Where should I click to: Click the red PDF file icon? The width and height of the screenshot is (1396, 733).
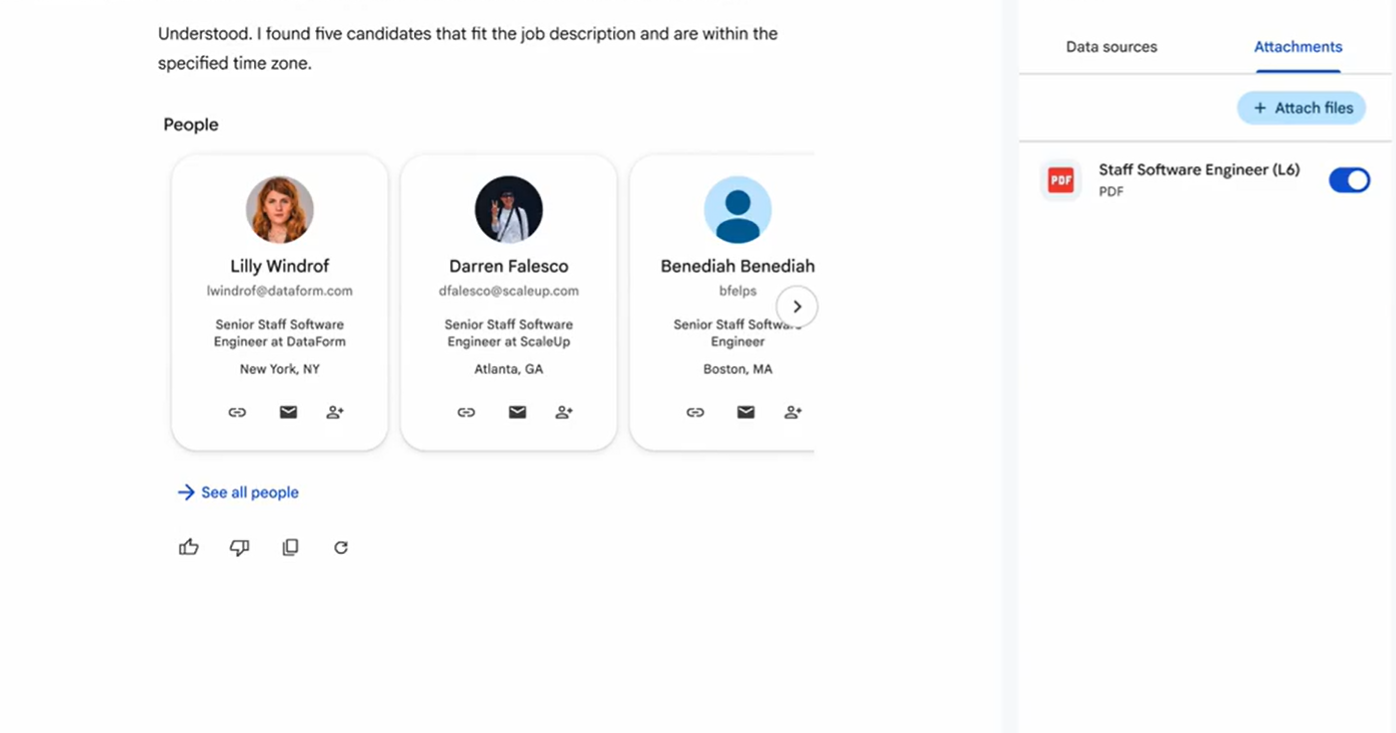[x=1060, y=180]
